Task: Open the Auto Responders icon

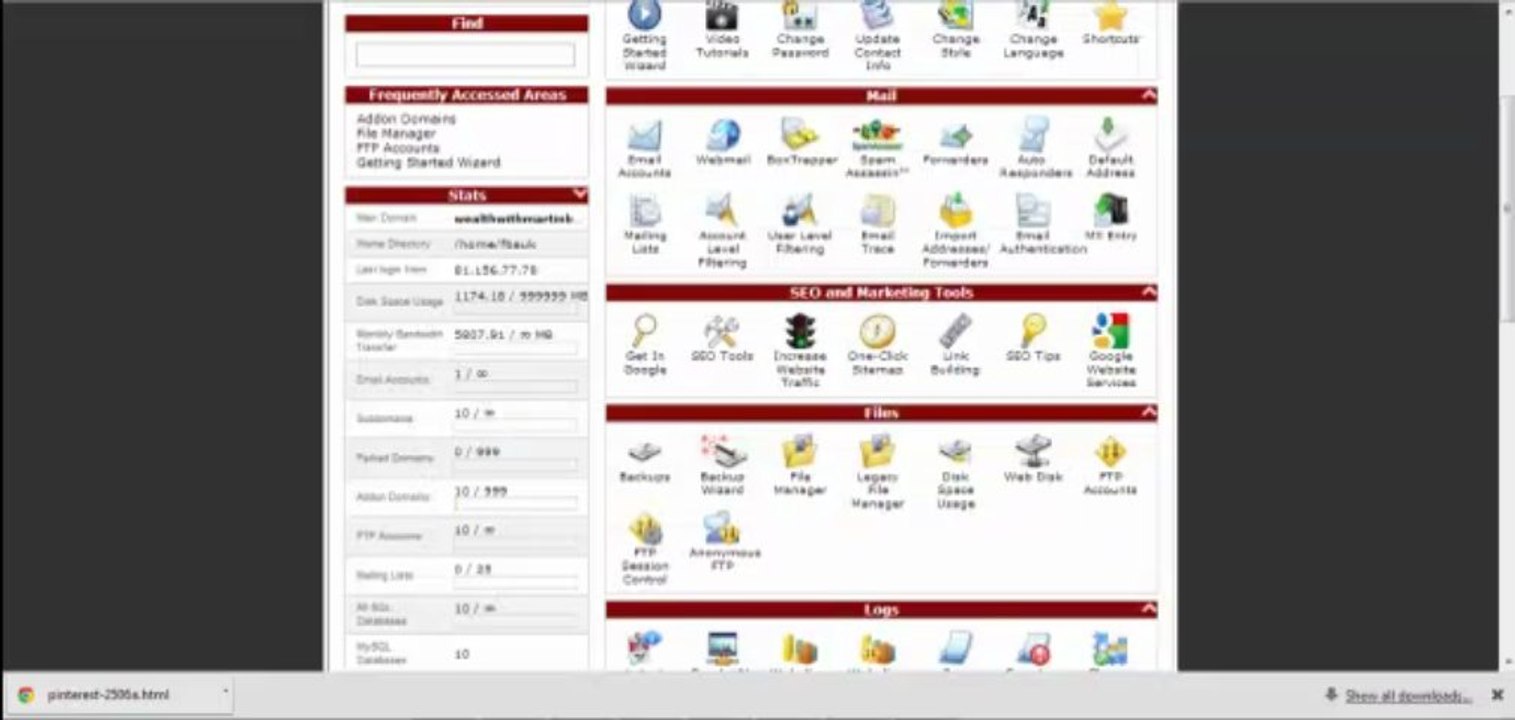Action: click(1033, 135)
